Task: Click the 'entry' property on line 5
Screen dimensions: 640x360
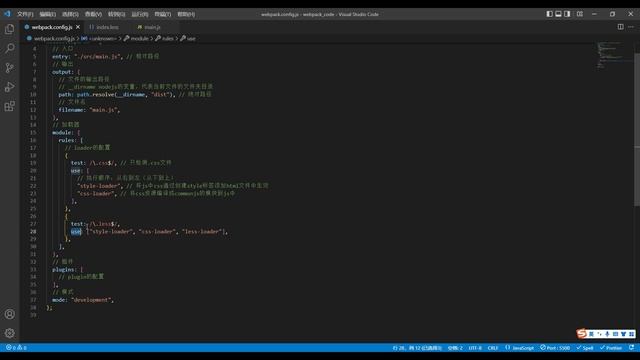Action: [x=60, y=56]
